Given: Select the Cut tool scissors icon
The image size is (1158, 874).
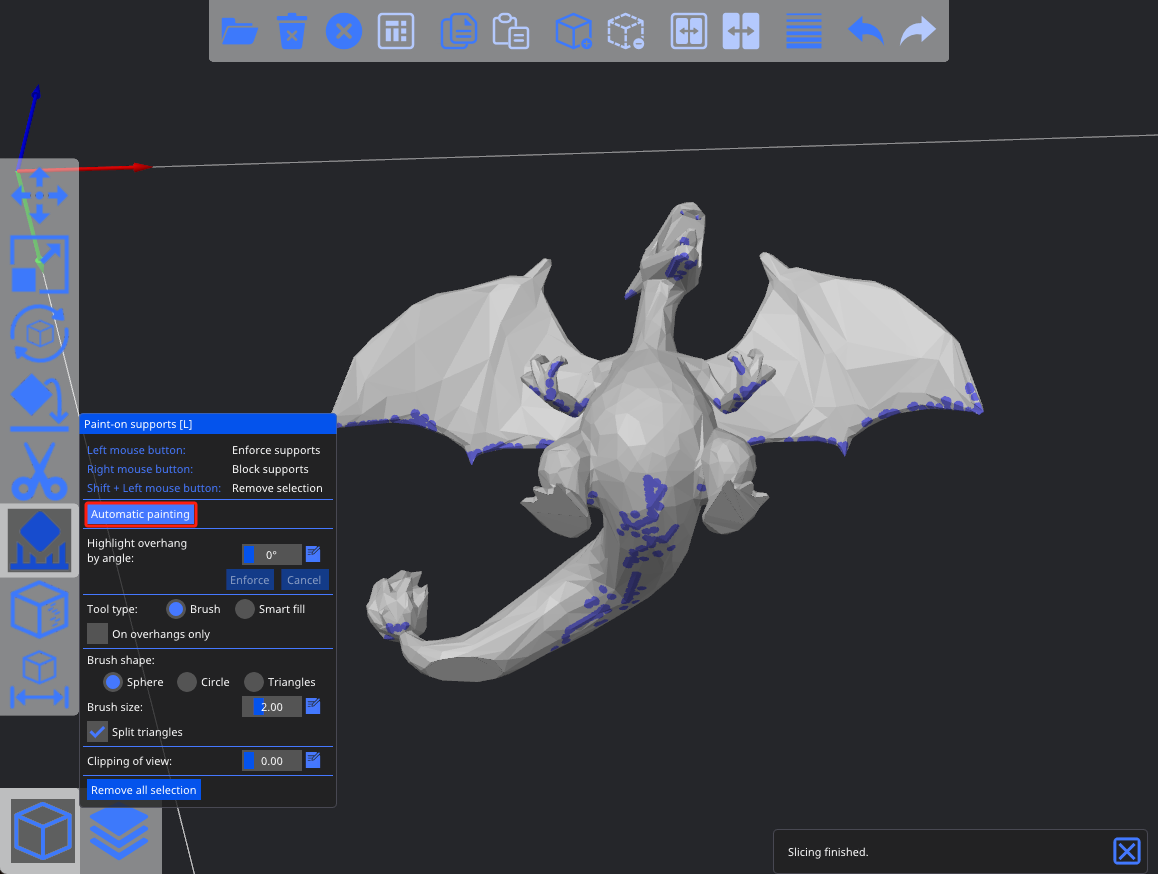Looking at the screenshot, I should pyautogui.click(x=39, y=469).
